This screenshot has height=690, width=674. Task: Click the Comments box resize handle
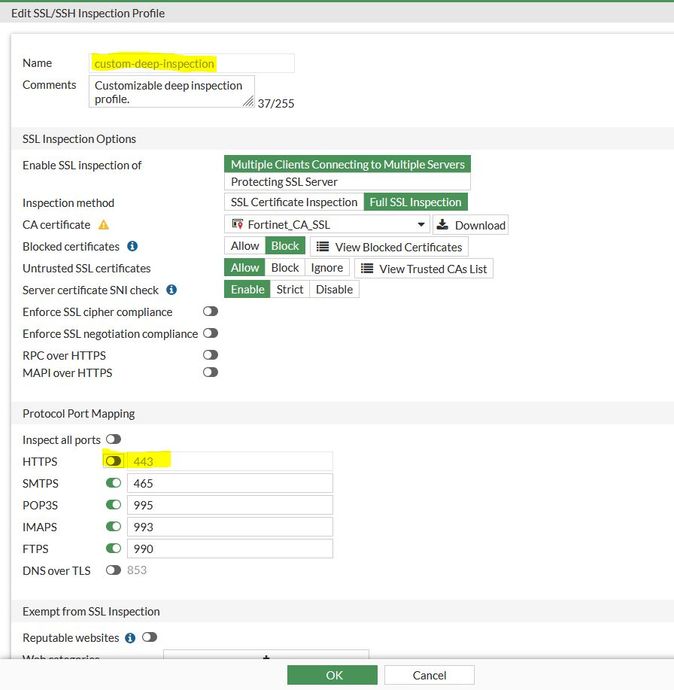[249, 102]
